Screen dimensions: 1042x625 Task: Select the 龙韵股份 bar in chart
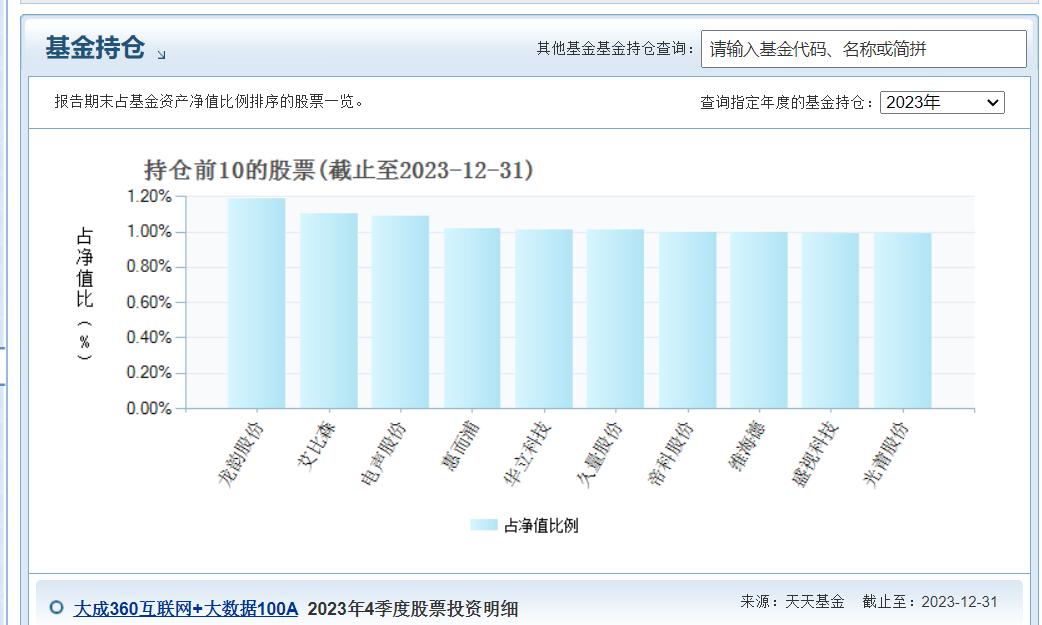pyautogui.click(x=257, y=303)
